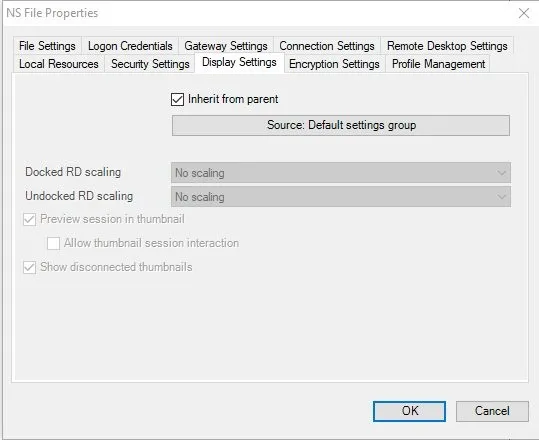Open the File Settings tab
The height and width of the screenshot is (440, 539).
[47, 46]
